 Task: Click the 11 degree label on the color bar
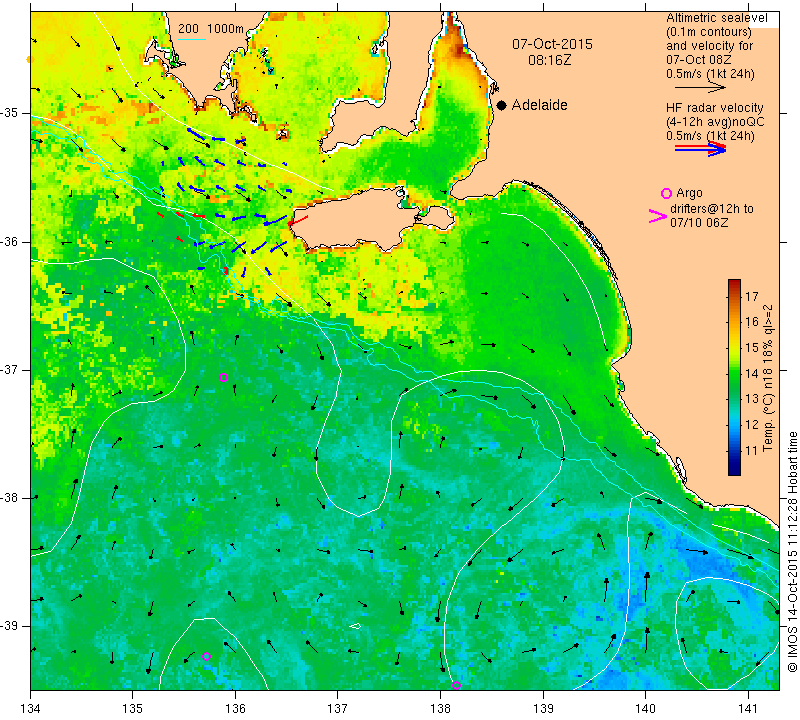(752, 450)
